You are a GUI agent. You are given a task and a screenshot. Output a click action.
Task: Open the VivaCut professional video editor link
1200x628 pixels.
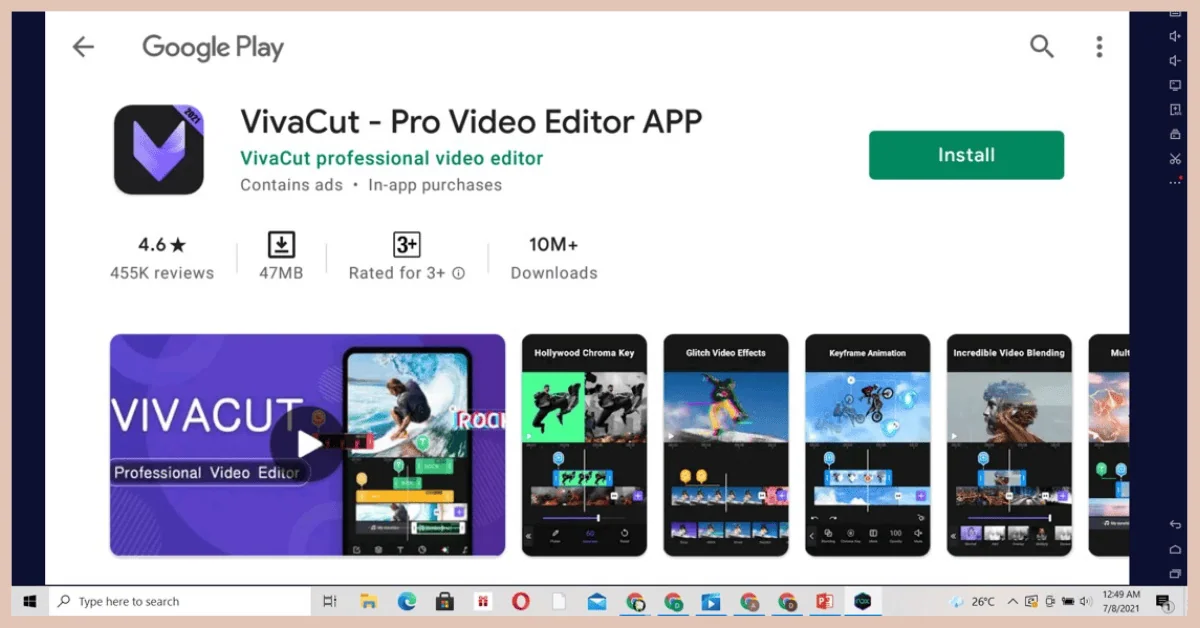tap(392, 158)
